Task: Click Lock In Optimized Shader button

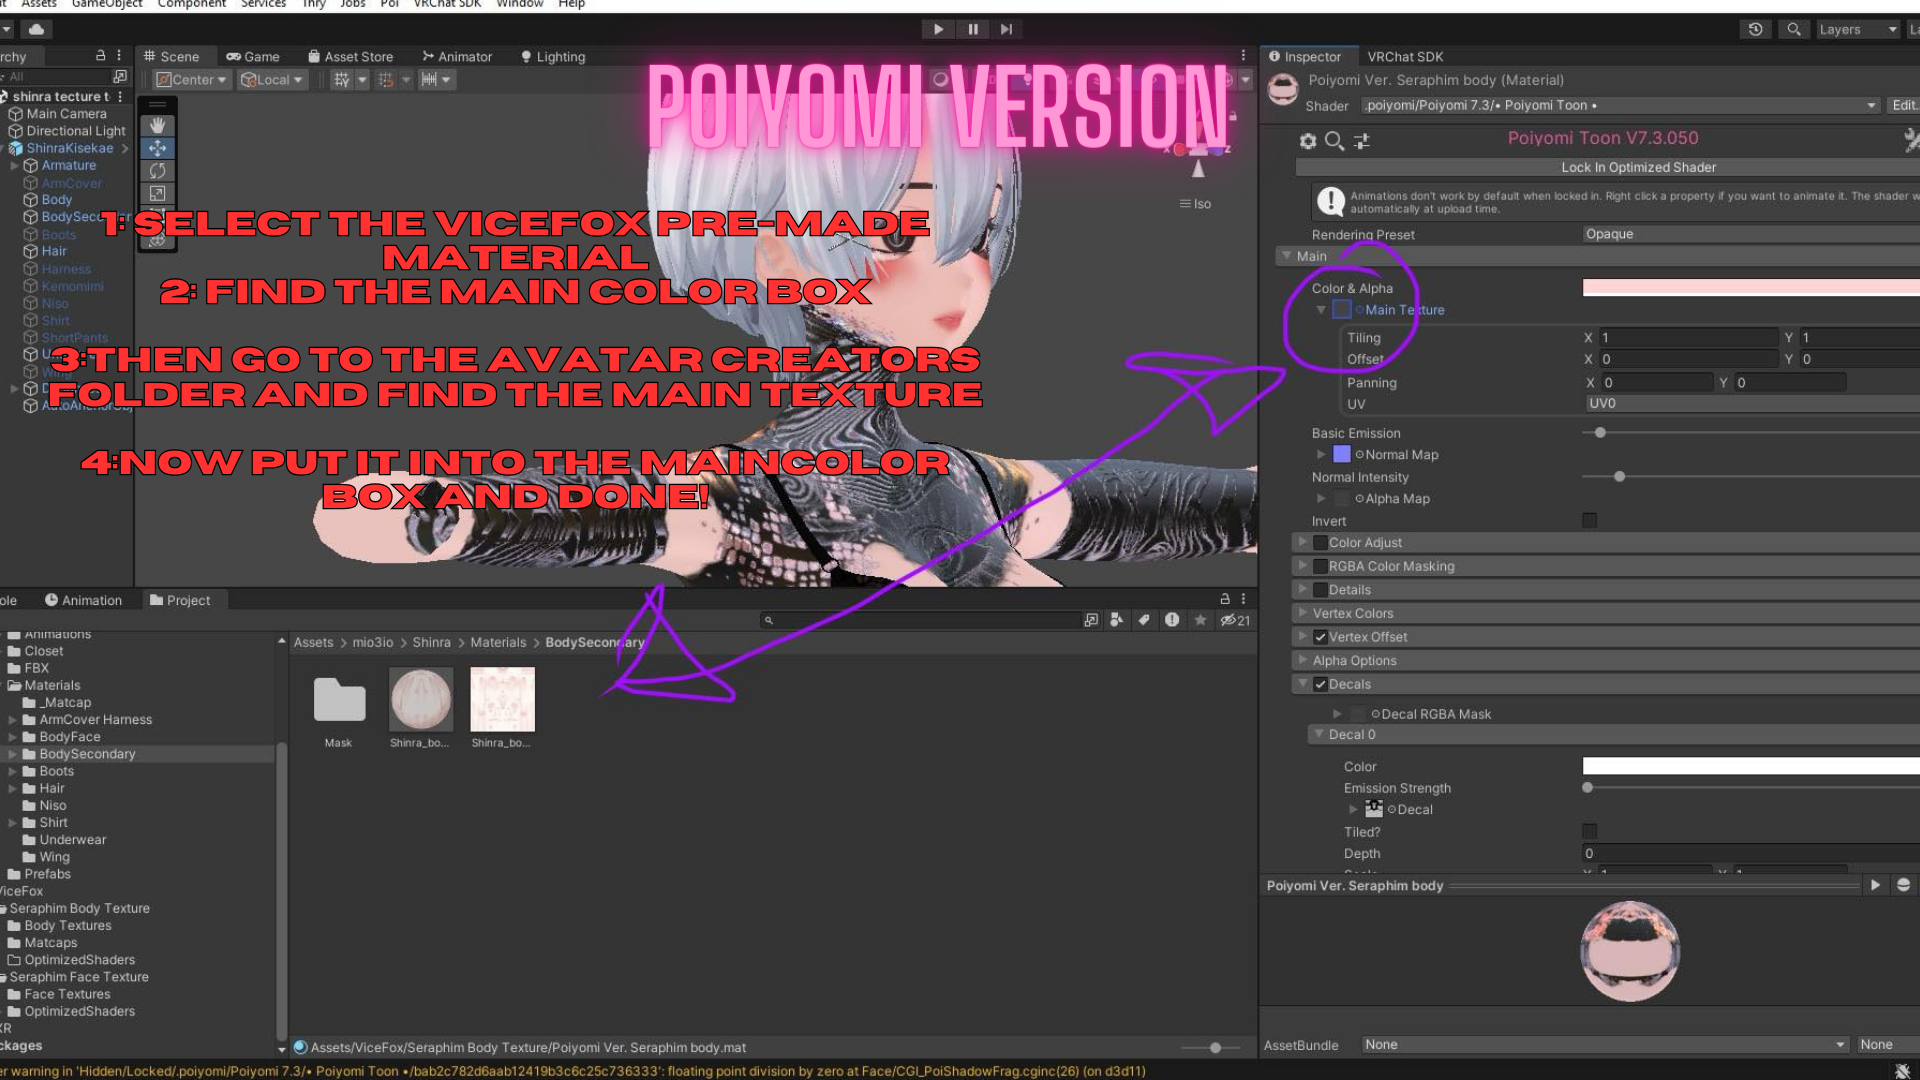Action: 1638,167
